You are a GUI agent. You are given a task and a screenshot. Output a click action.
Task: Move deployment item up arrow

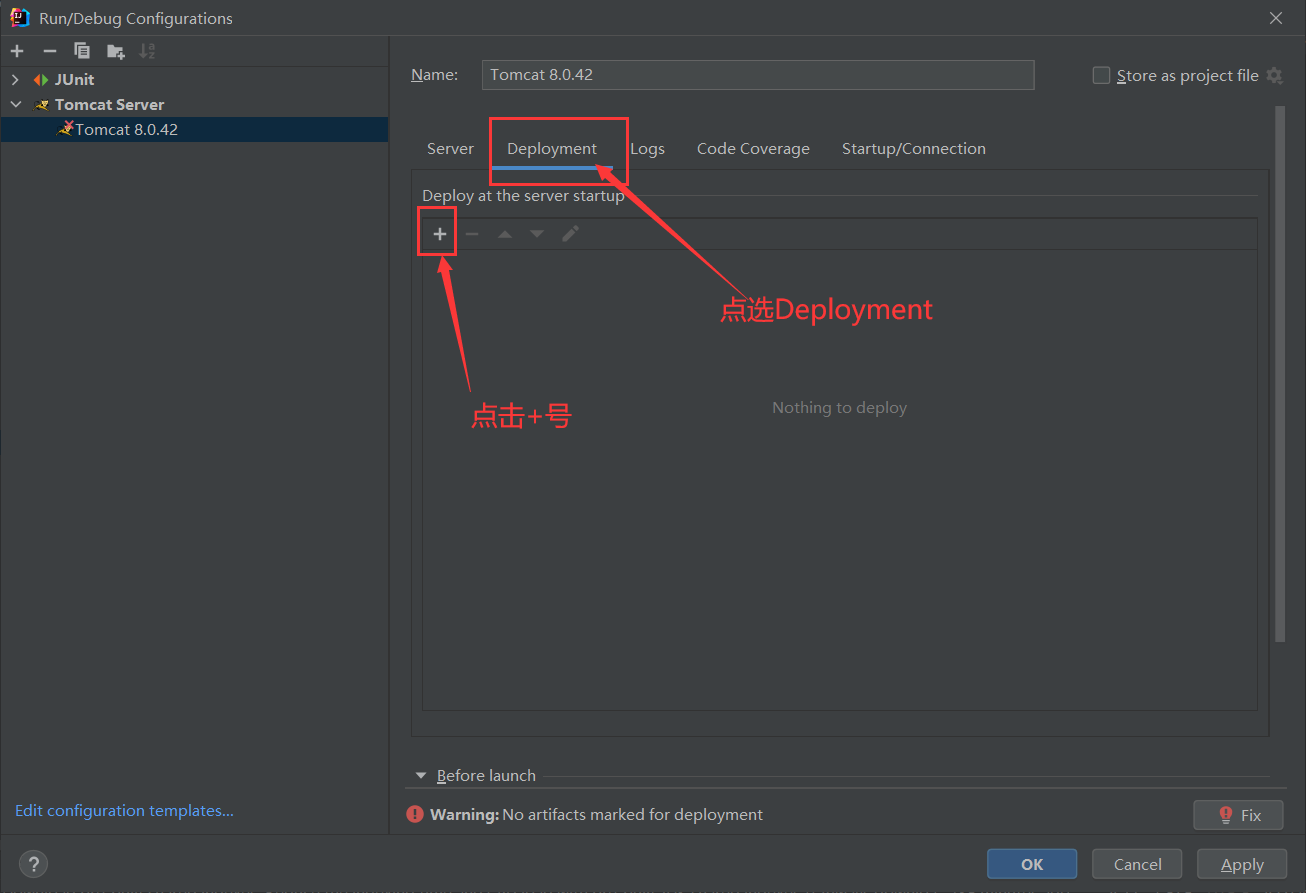505,234
